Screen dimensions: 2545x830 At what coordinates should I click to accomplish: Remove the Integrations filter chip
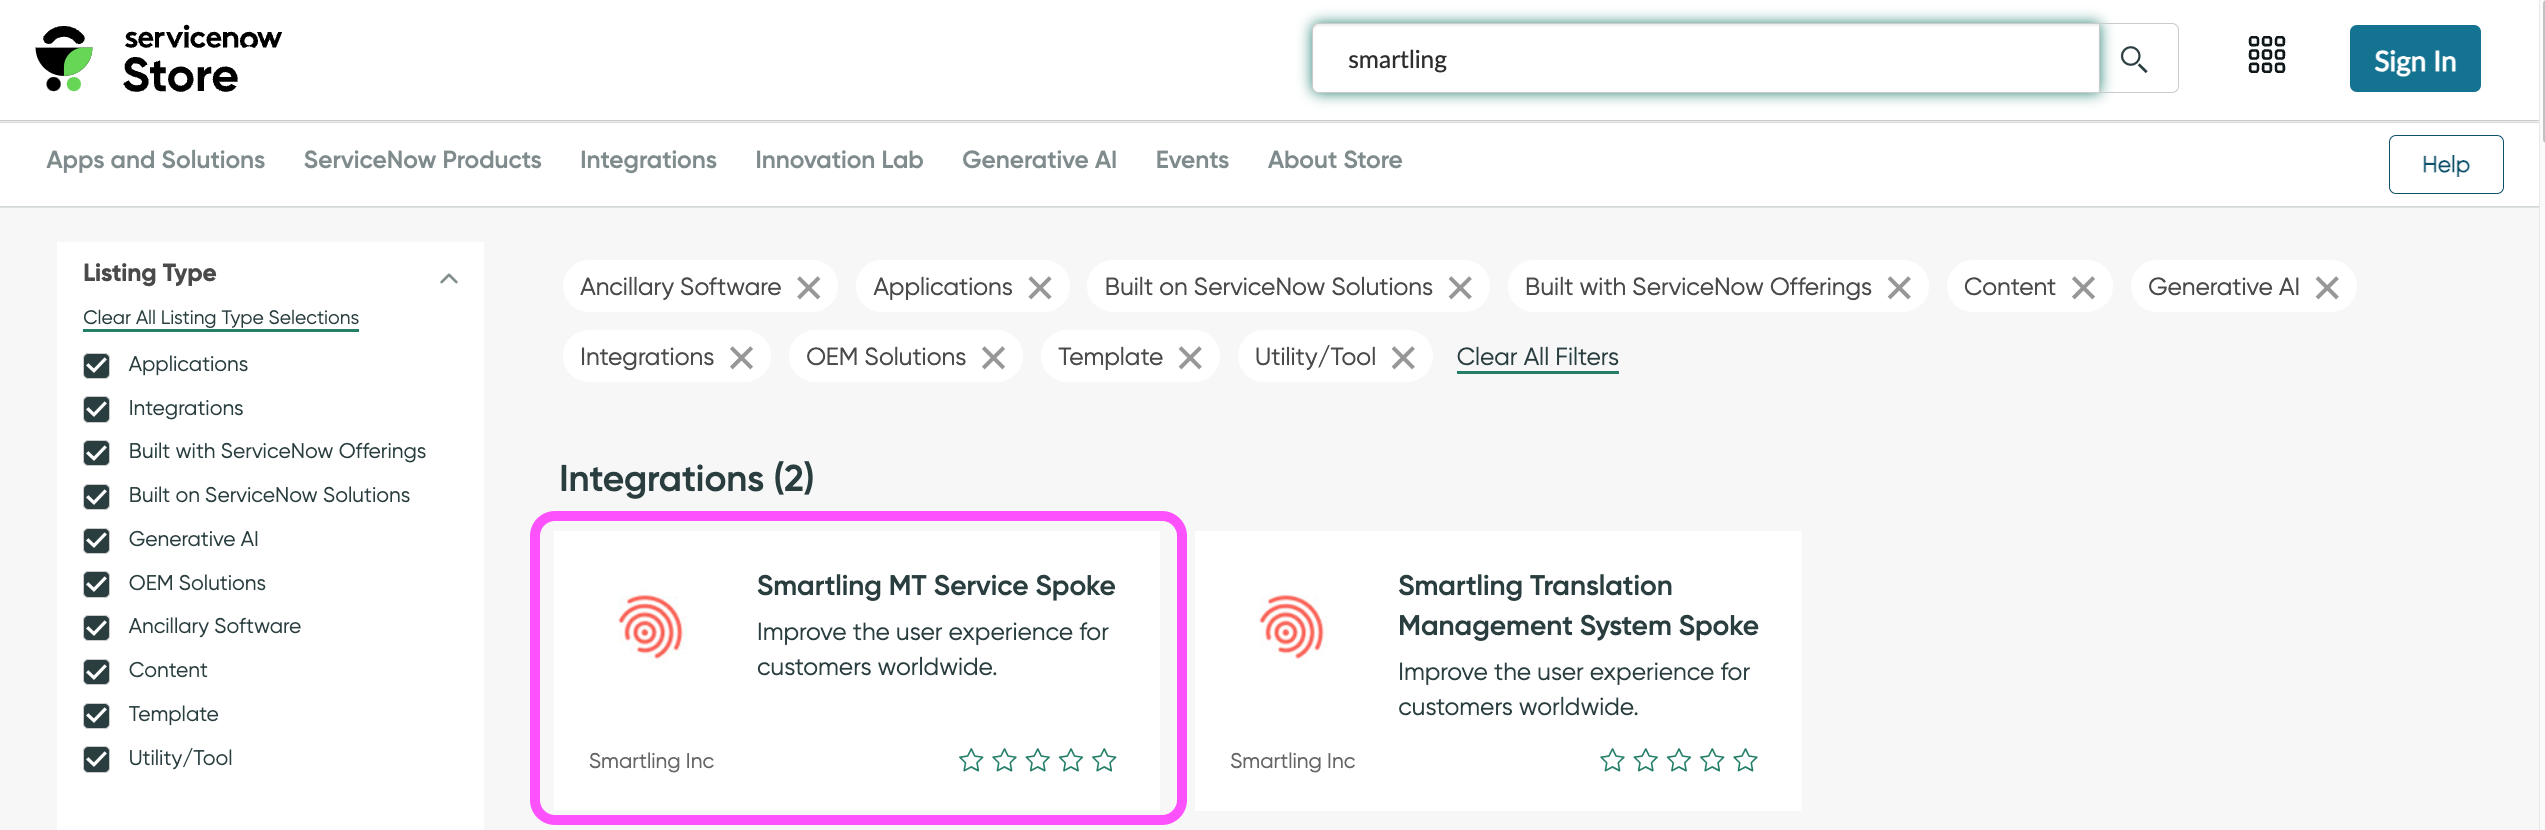click(x=741, y=358)
